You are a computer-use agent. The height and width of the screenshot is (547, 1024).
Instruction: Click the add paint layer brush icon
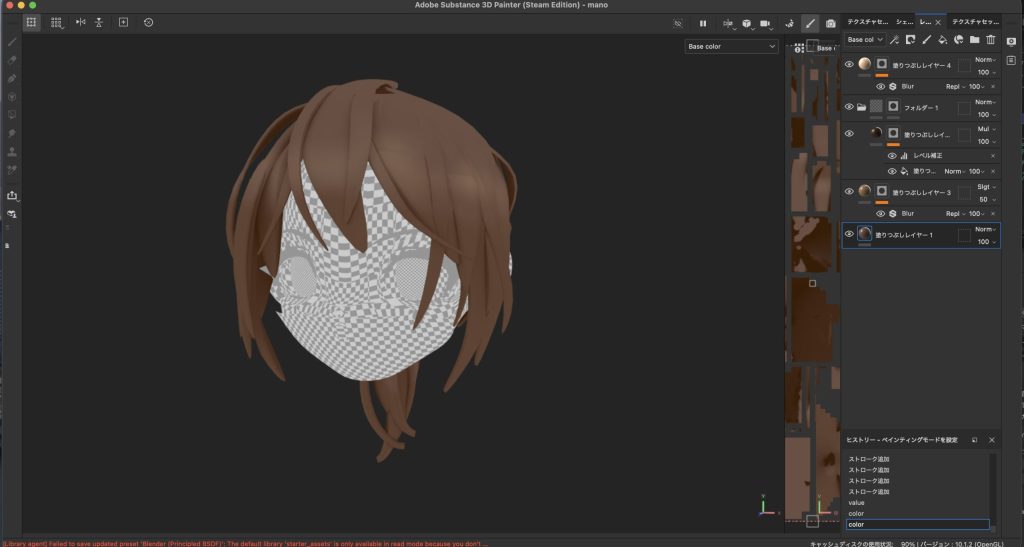(x=926, y=40)
